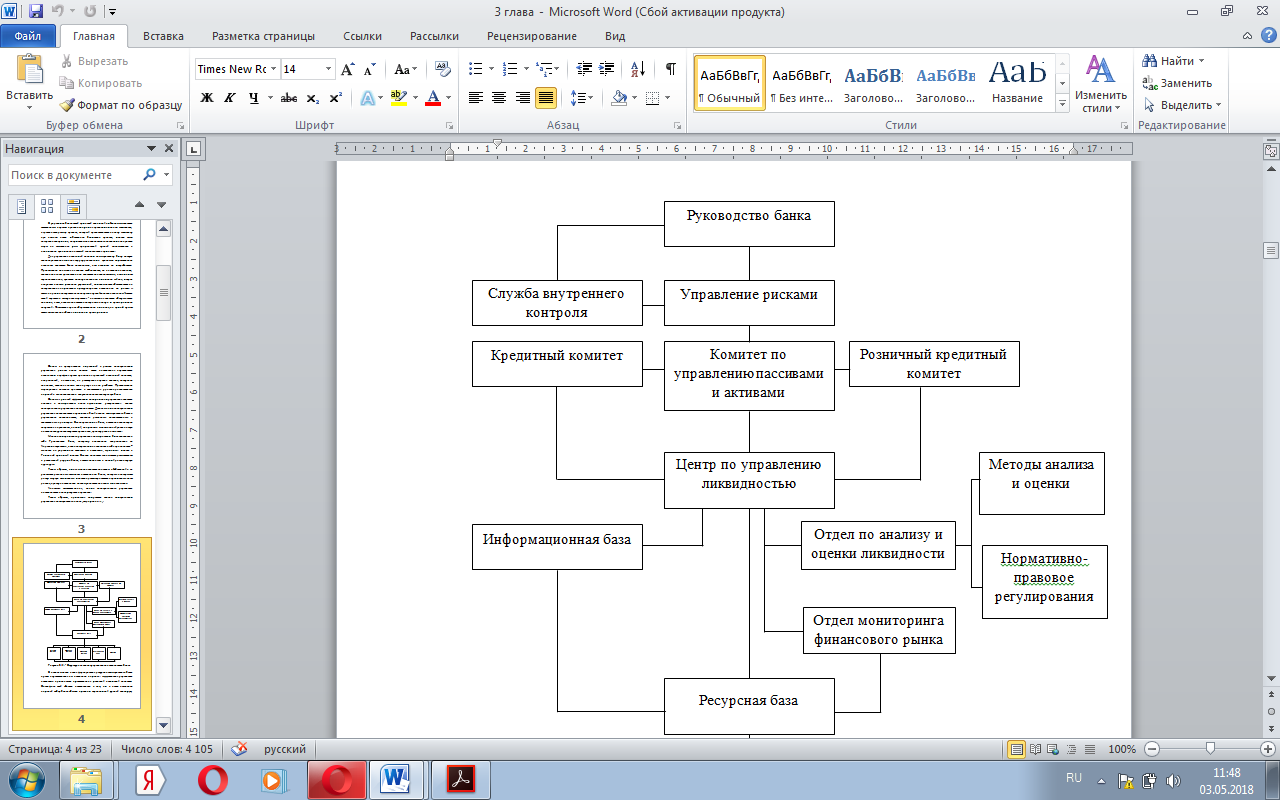Image resolution: width=1280 pixels, height=800 pixels.
Task: Toggle bold (Ж) formatting
Action: (207, 98)
